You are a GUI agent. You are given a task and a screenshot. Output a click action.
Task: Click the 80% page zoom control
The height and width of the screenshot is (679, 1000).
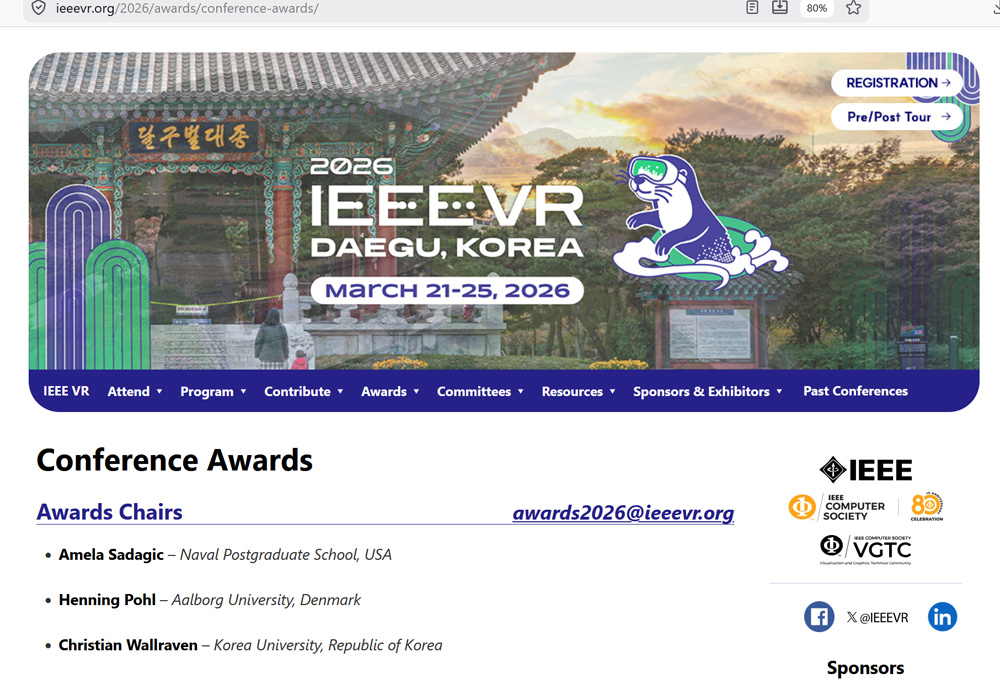click(x=816, y=8)
